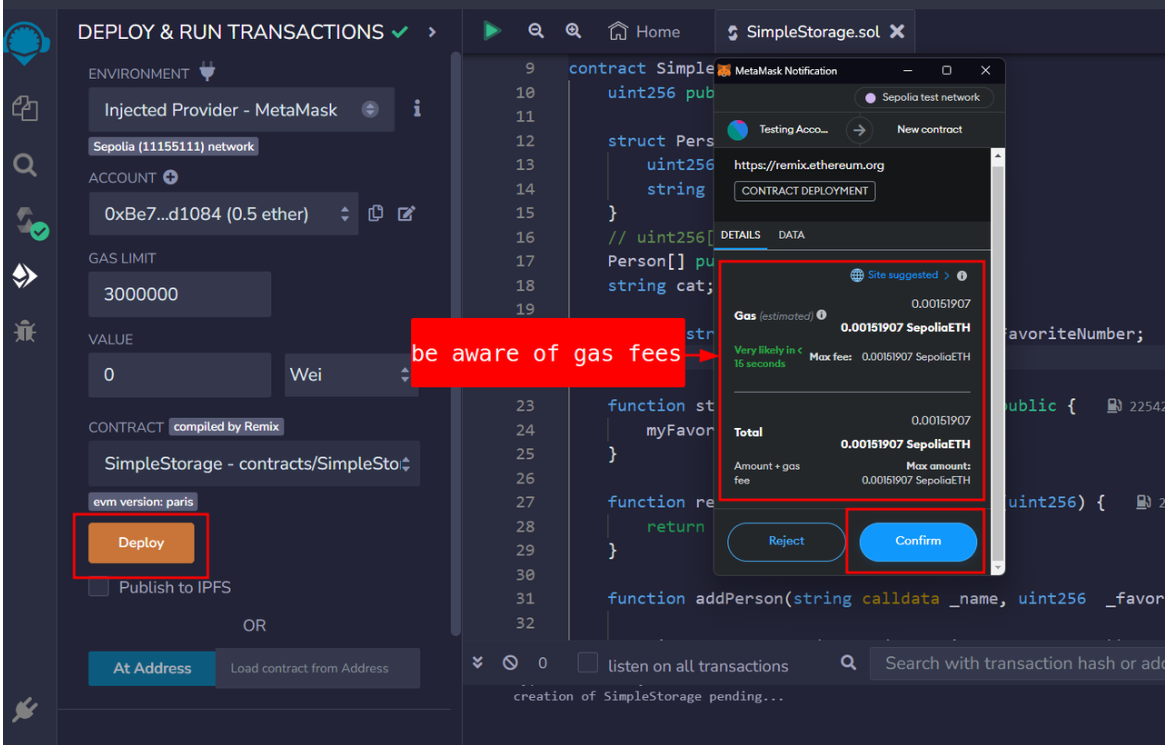Open the Plugin manager plug icon

click(x=25, y=709)
